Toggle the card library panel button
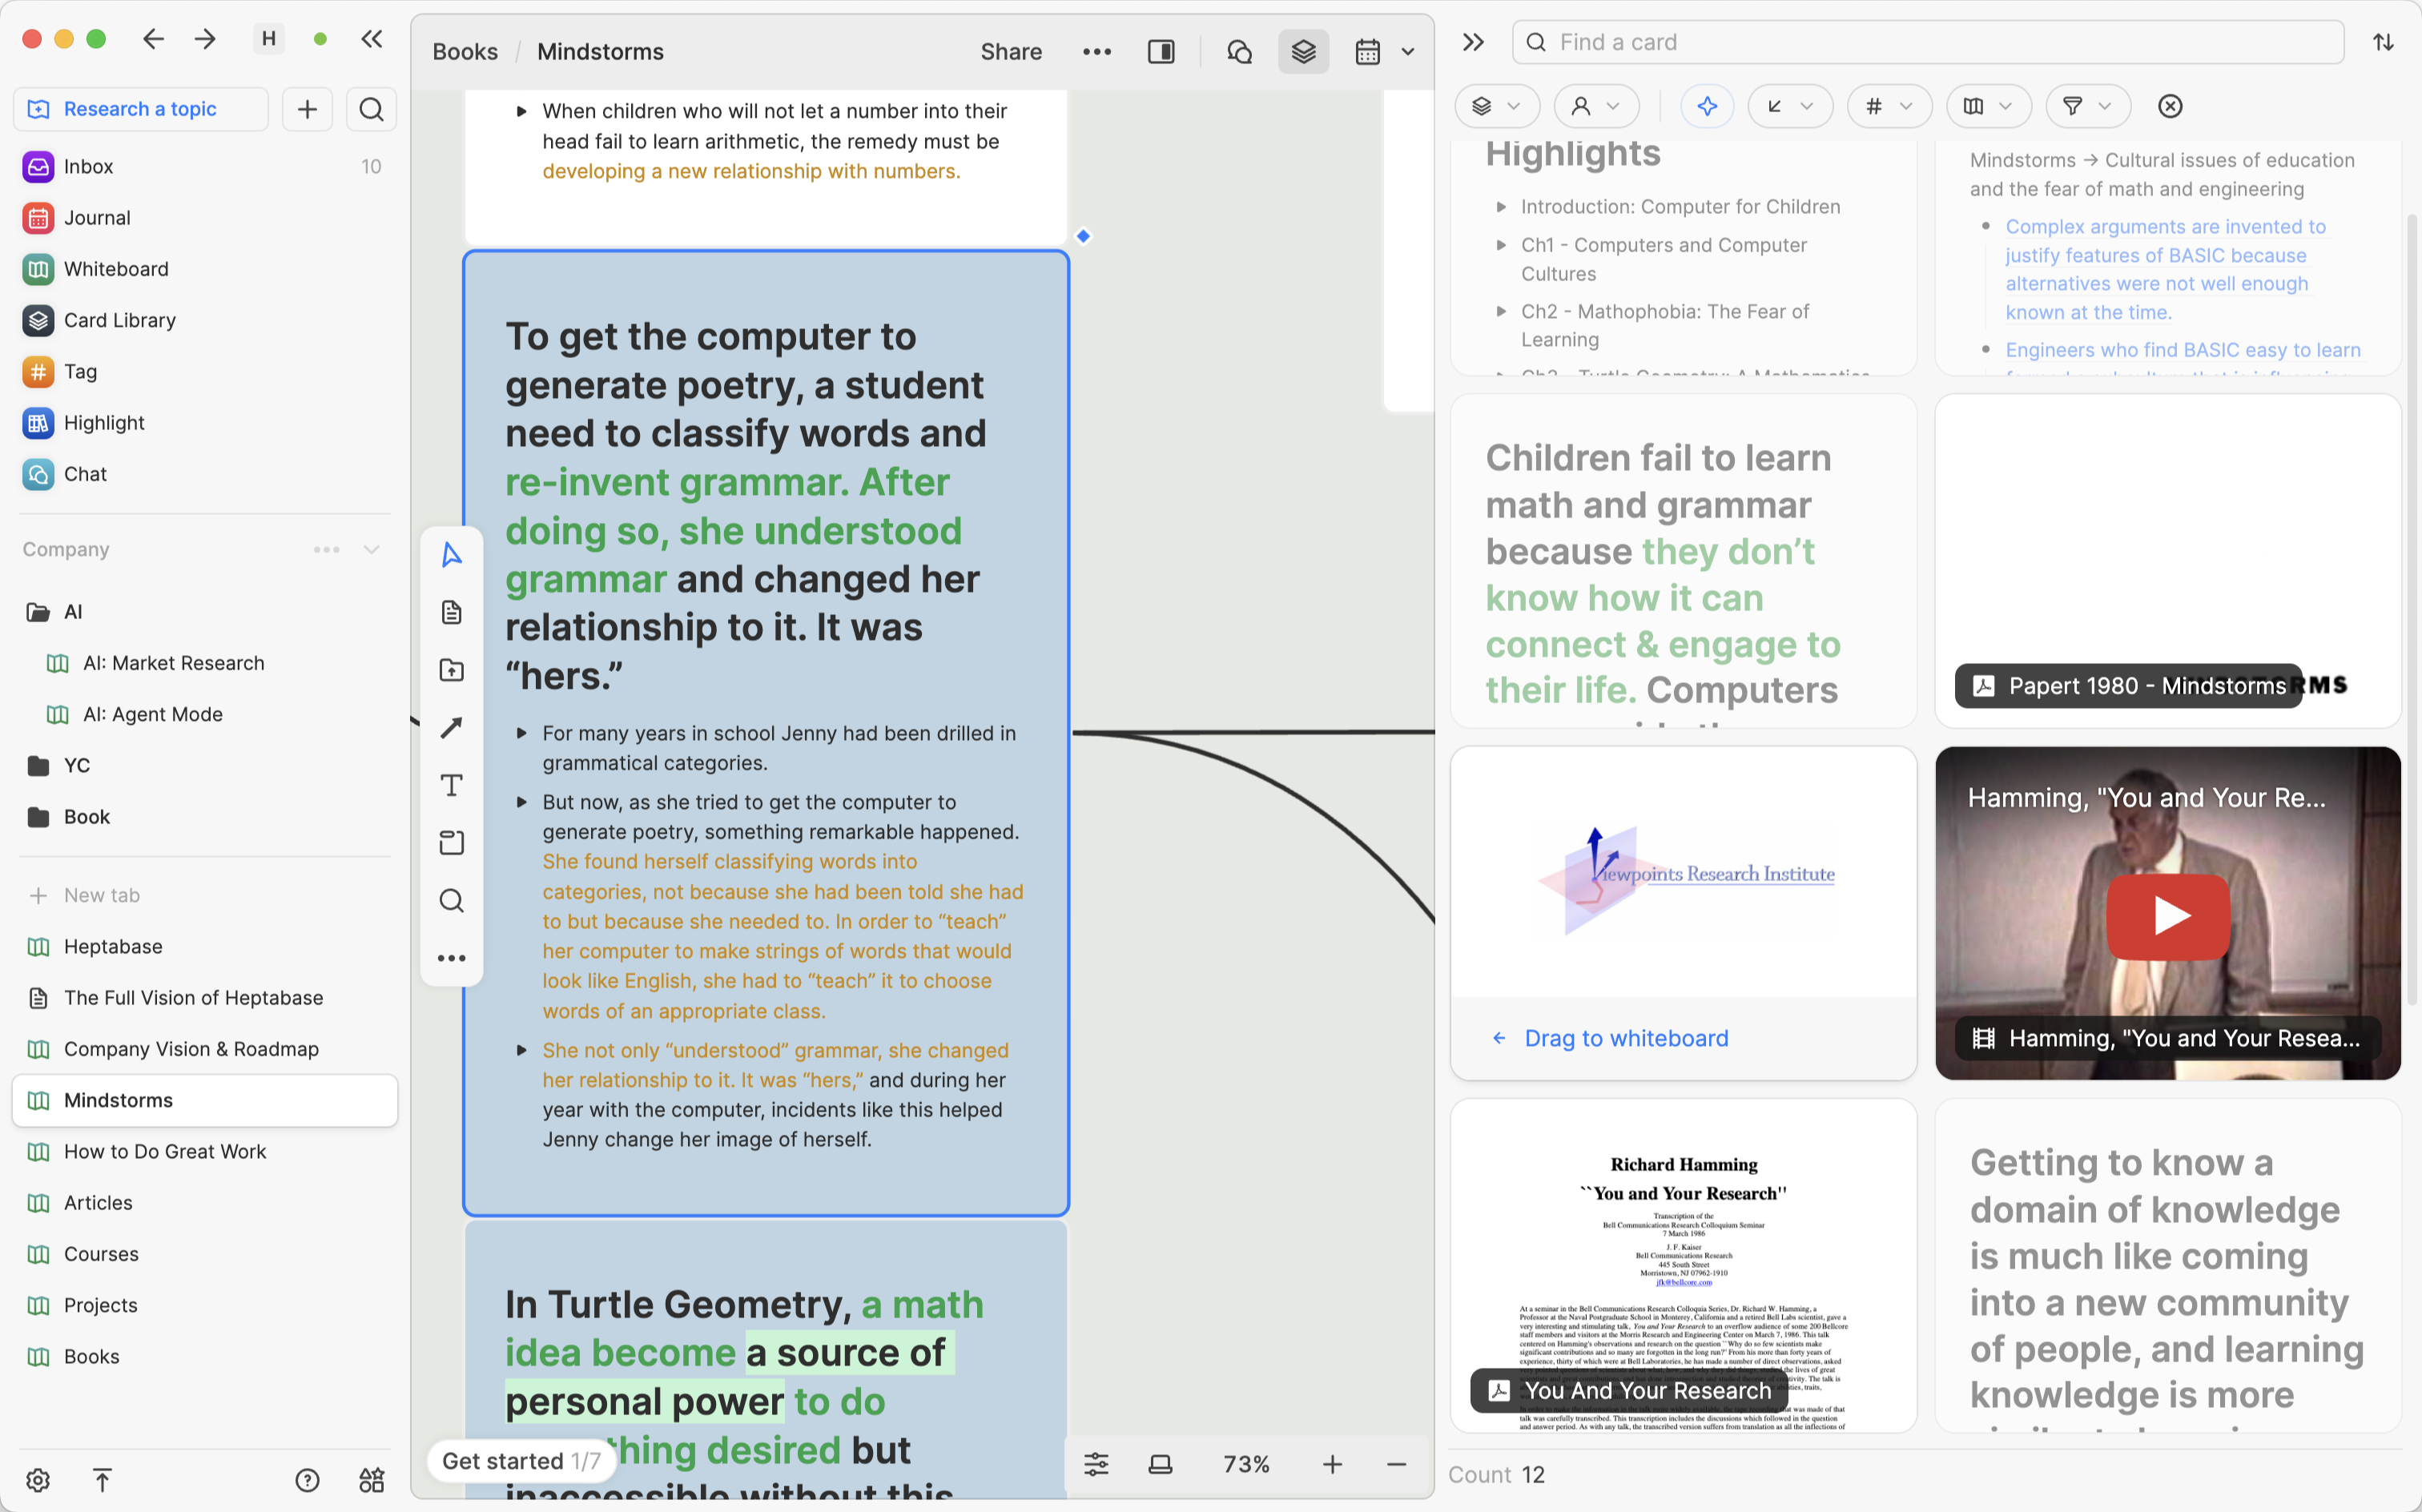 point(1303,52)
